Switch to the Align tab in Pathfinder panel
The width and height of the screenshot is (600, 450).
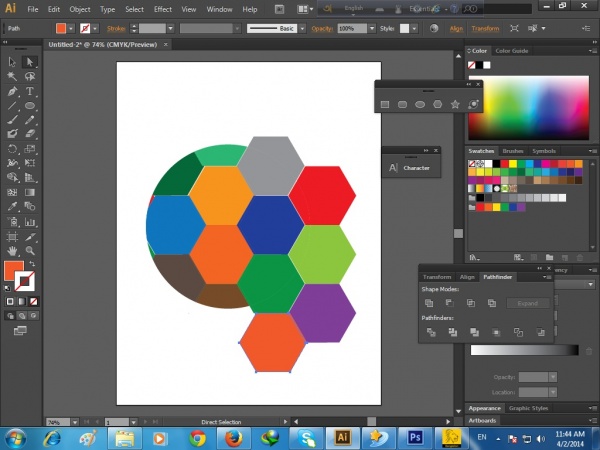[467, 276]
